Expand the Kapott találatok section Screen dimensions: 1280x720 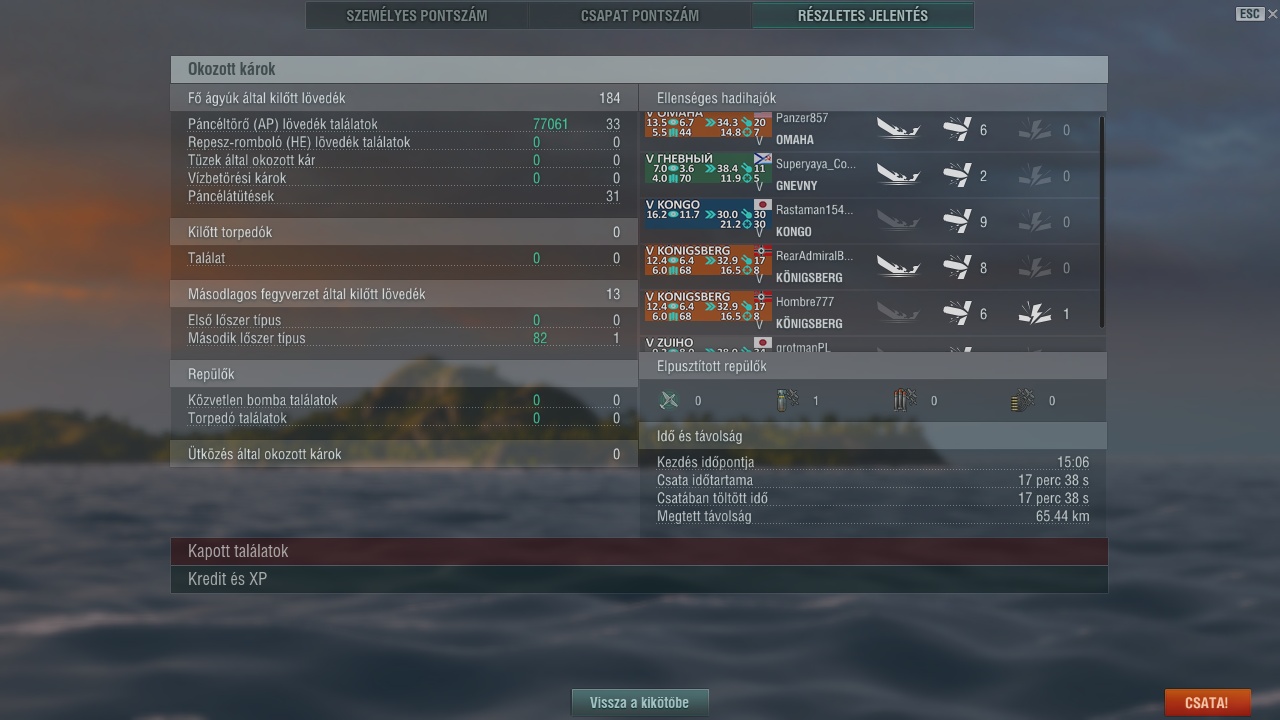coord(639,551)
